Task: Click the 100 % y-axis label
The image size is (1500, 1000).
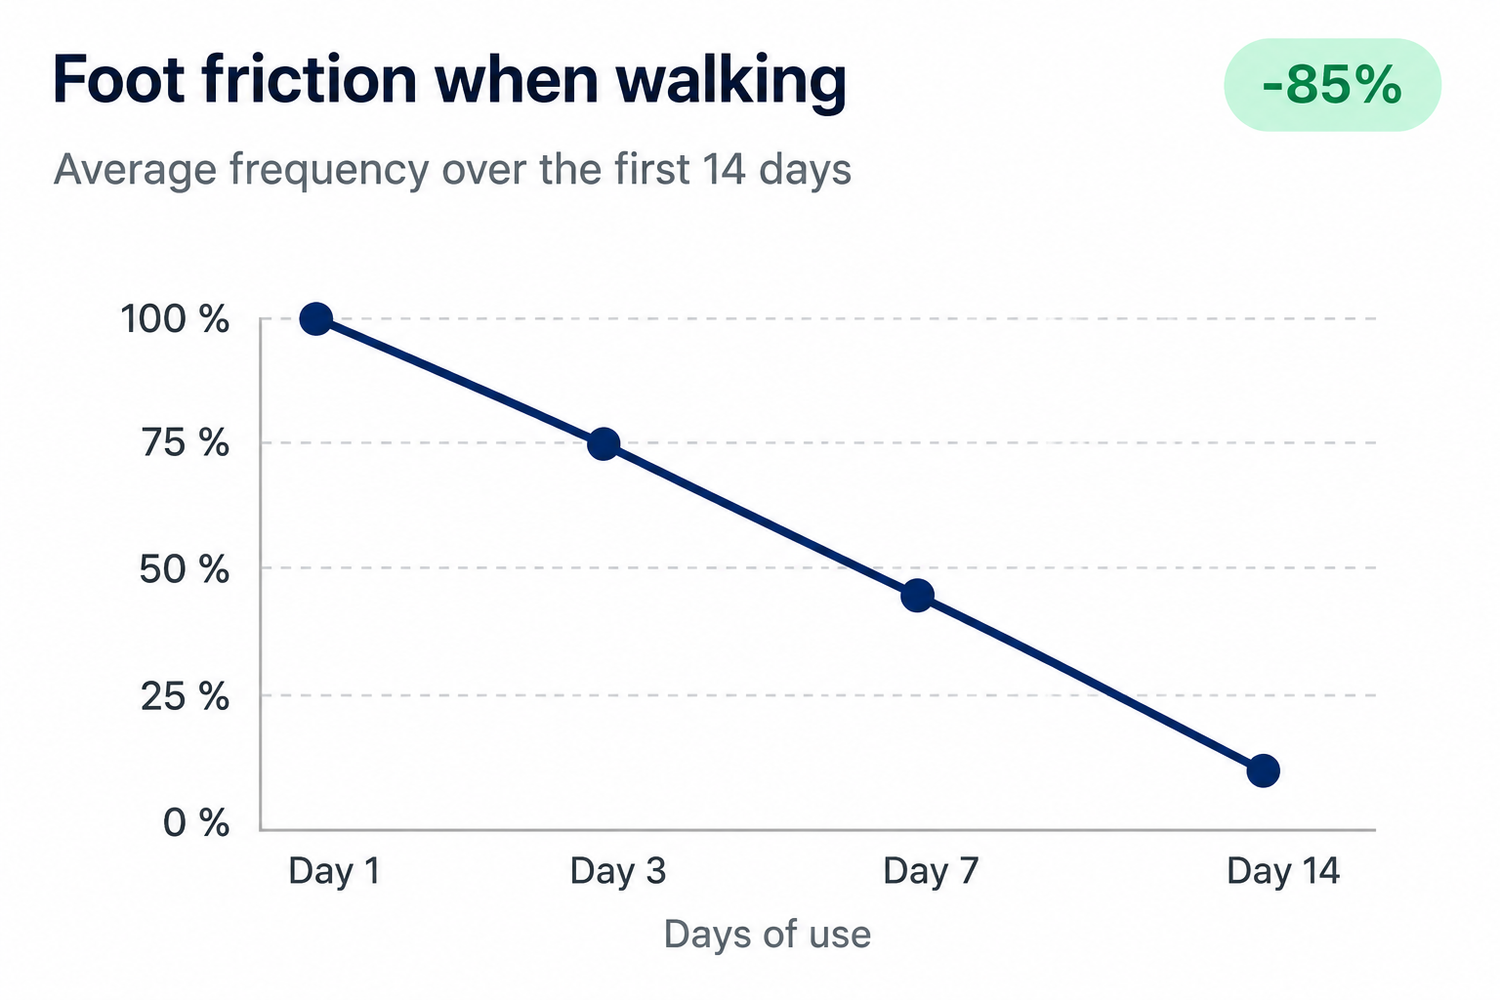Action: 175,320
